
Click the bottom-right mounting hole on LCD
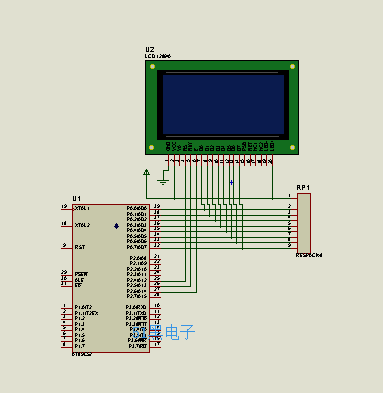(x=292, y=147)
